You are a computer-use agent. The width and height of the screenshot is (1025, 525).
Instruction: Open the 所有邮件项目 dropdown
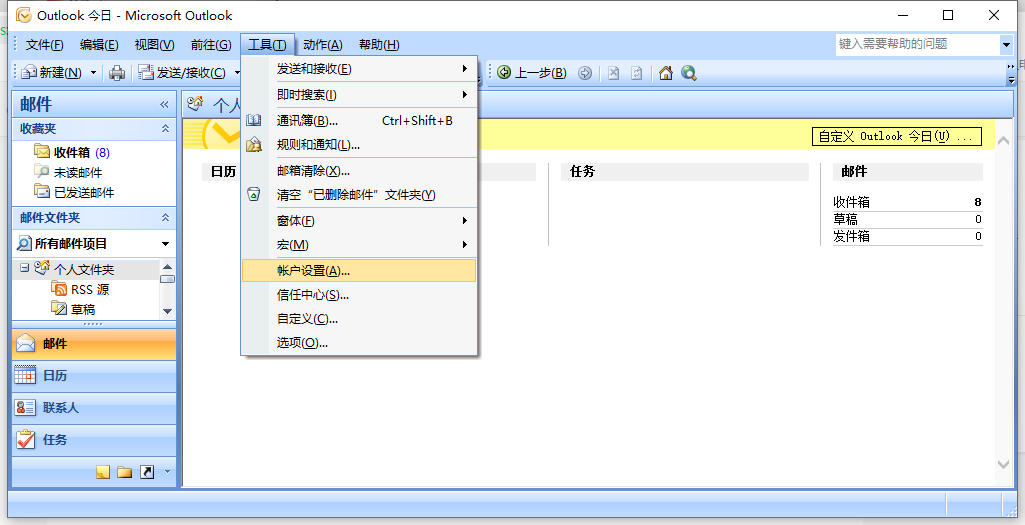pyautogui.click(x=165, y=244)
